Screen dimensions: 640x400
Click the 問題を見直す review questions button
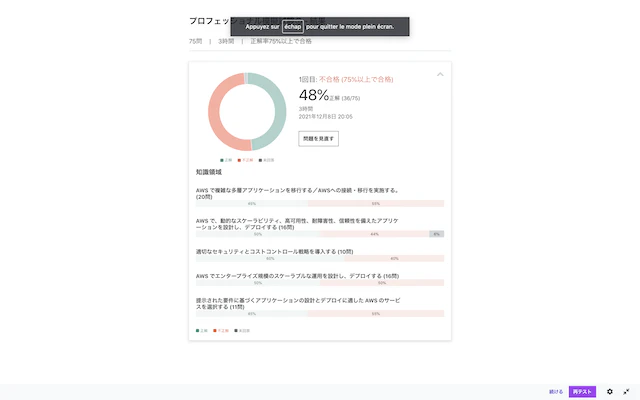click(318, 139)
